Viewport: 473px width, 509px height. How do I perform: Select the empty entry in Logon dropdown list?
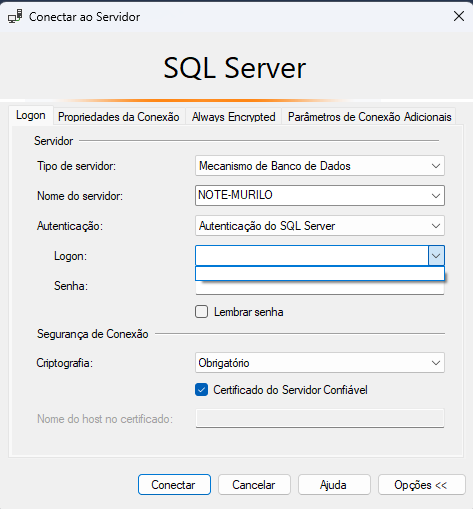coord(320,273)
